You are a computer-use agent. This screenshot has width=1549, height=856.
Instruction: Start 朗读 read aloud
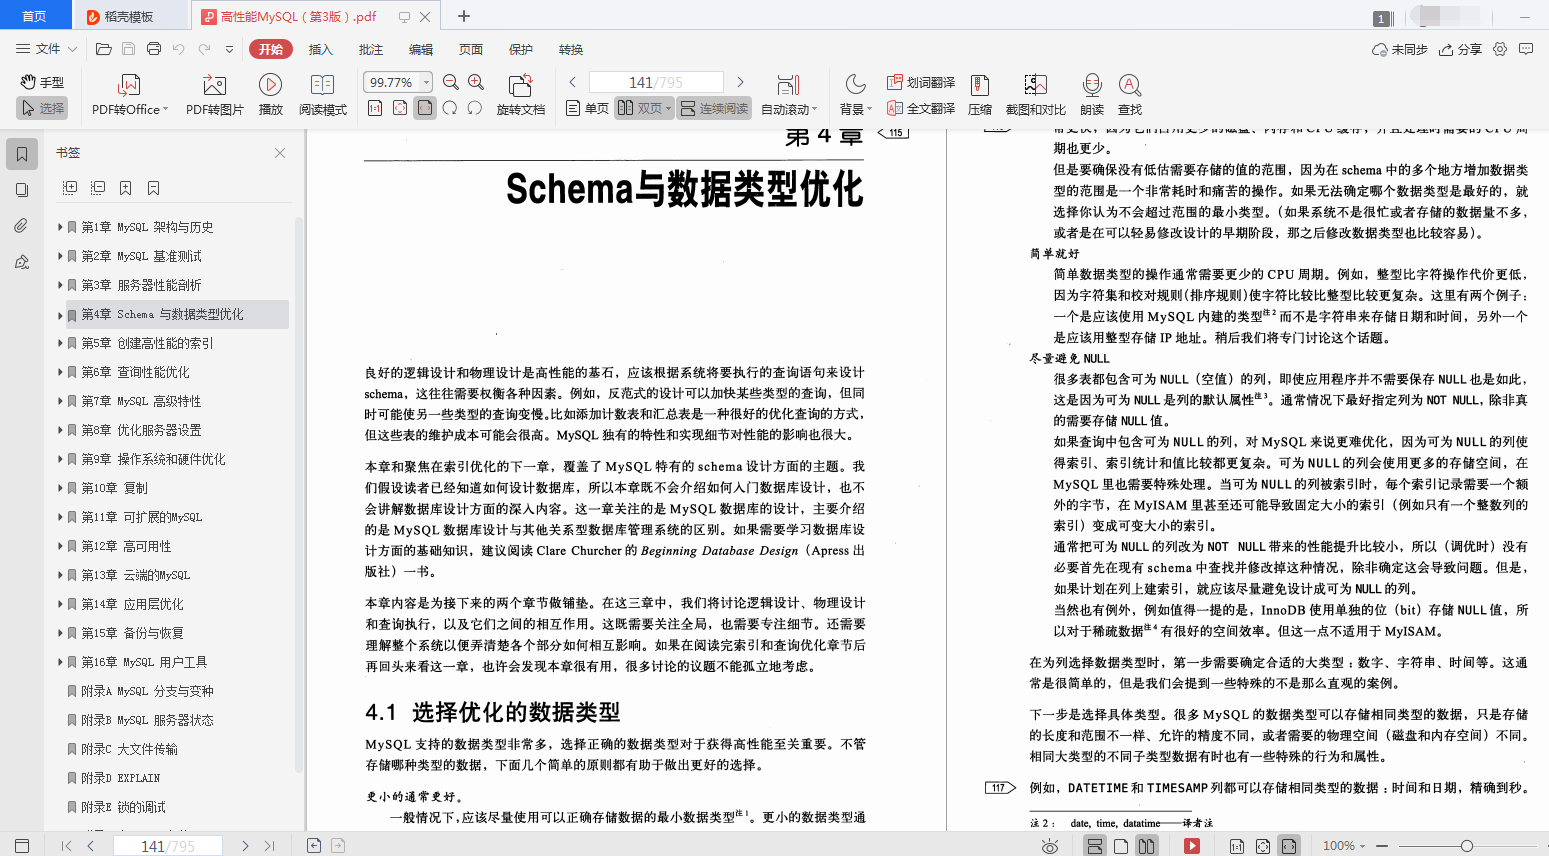1092,95
